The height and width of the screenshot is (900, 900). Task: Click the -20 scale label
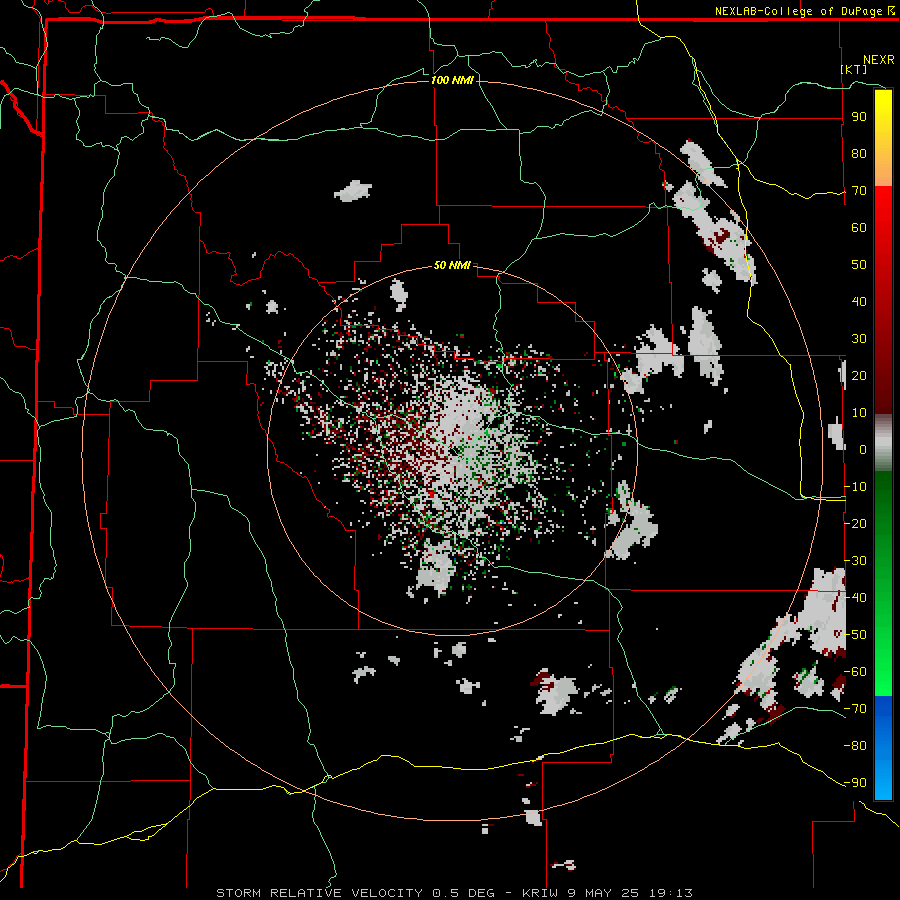[856, 524]
